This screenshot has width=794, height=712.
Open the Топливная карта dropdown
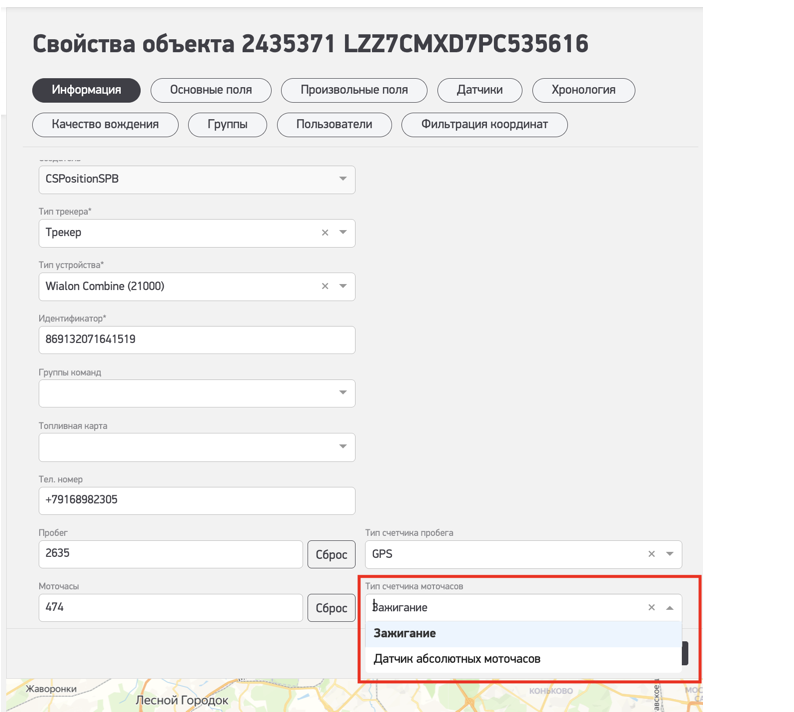(x=342, y=447)
